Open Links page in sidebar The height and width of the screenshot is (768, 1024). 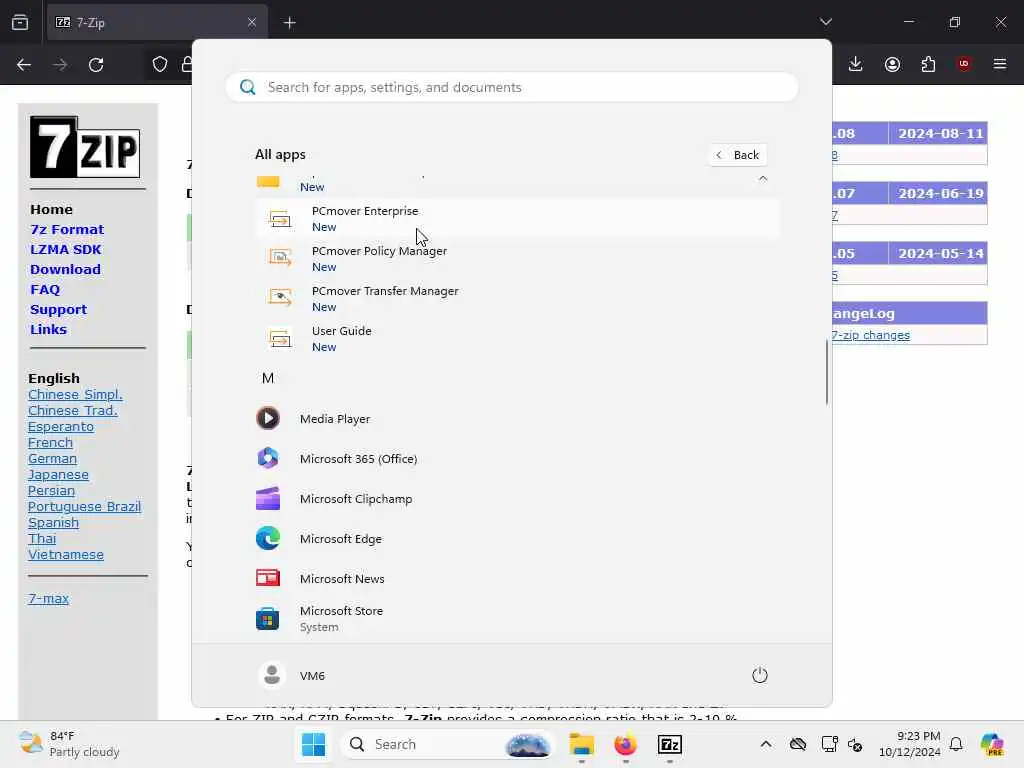(x=48, y=329)
